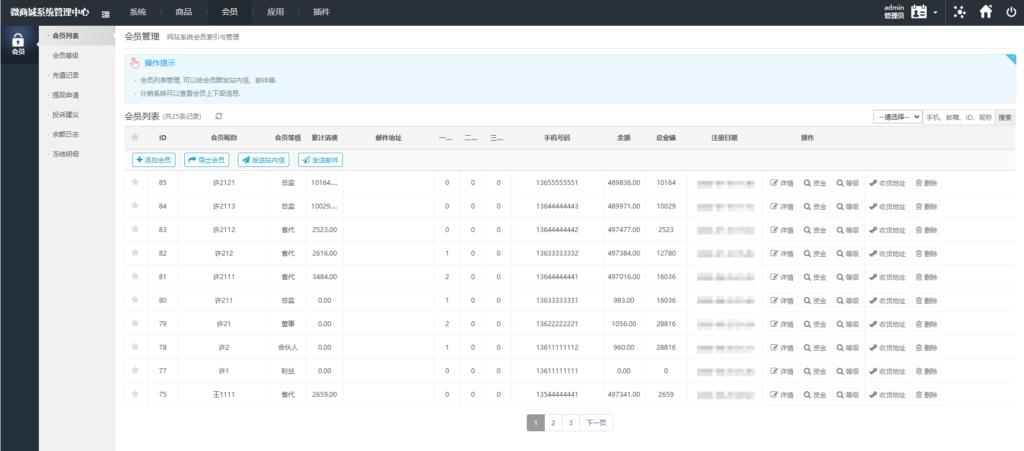The image size is (1024, 451).
Task: Open the --请选择-- filter dropdown
Action: click(897, 117)
